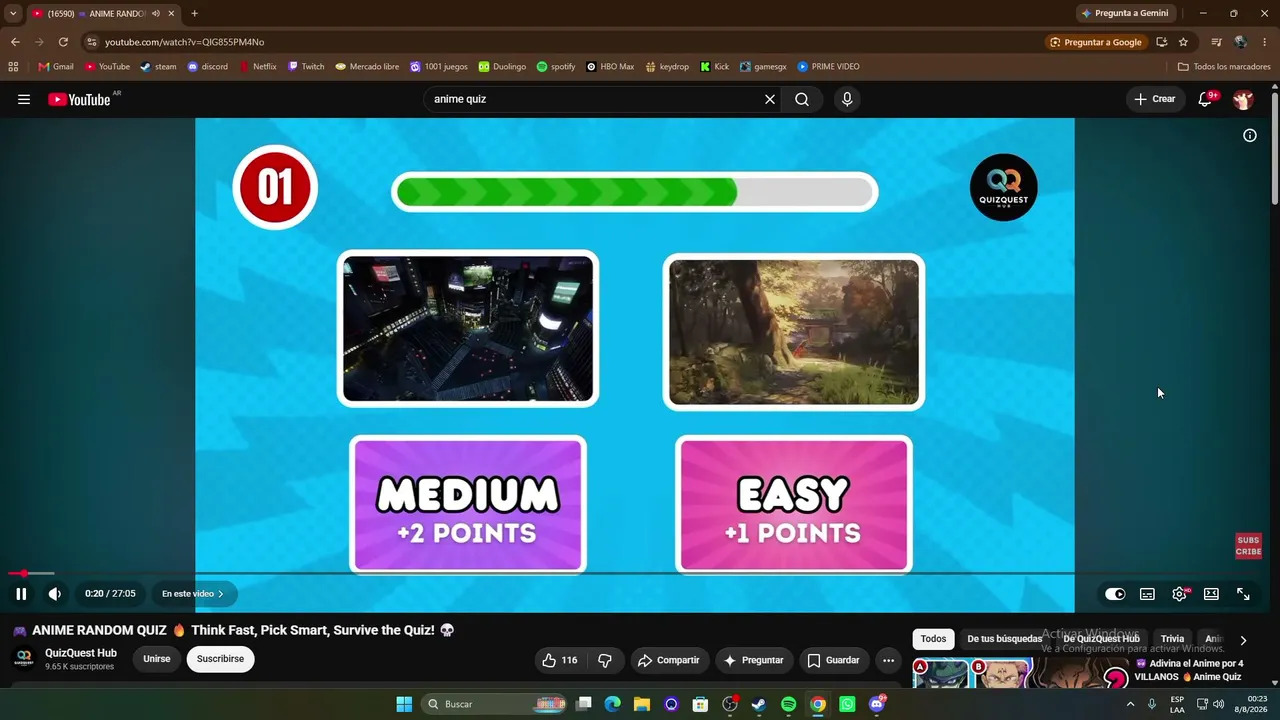Open the QuizQuest Hub channel avatar
Screen dimensions: 1280x720
pos(24,659)
